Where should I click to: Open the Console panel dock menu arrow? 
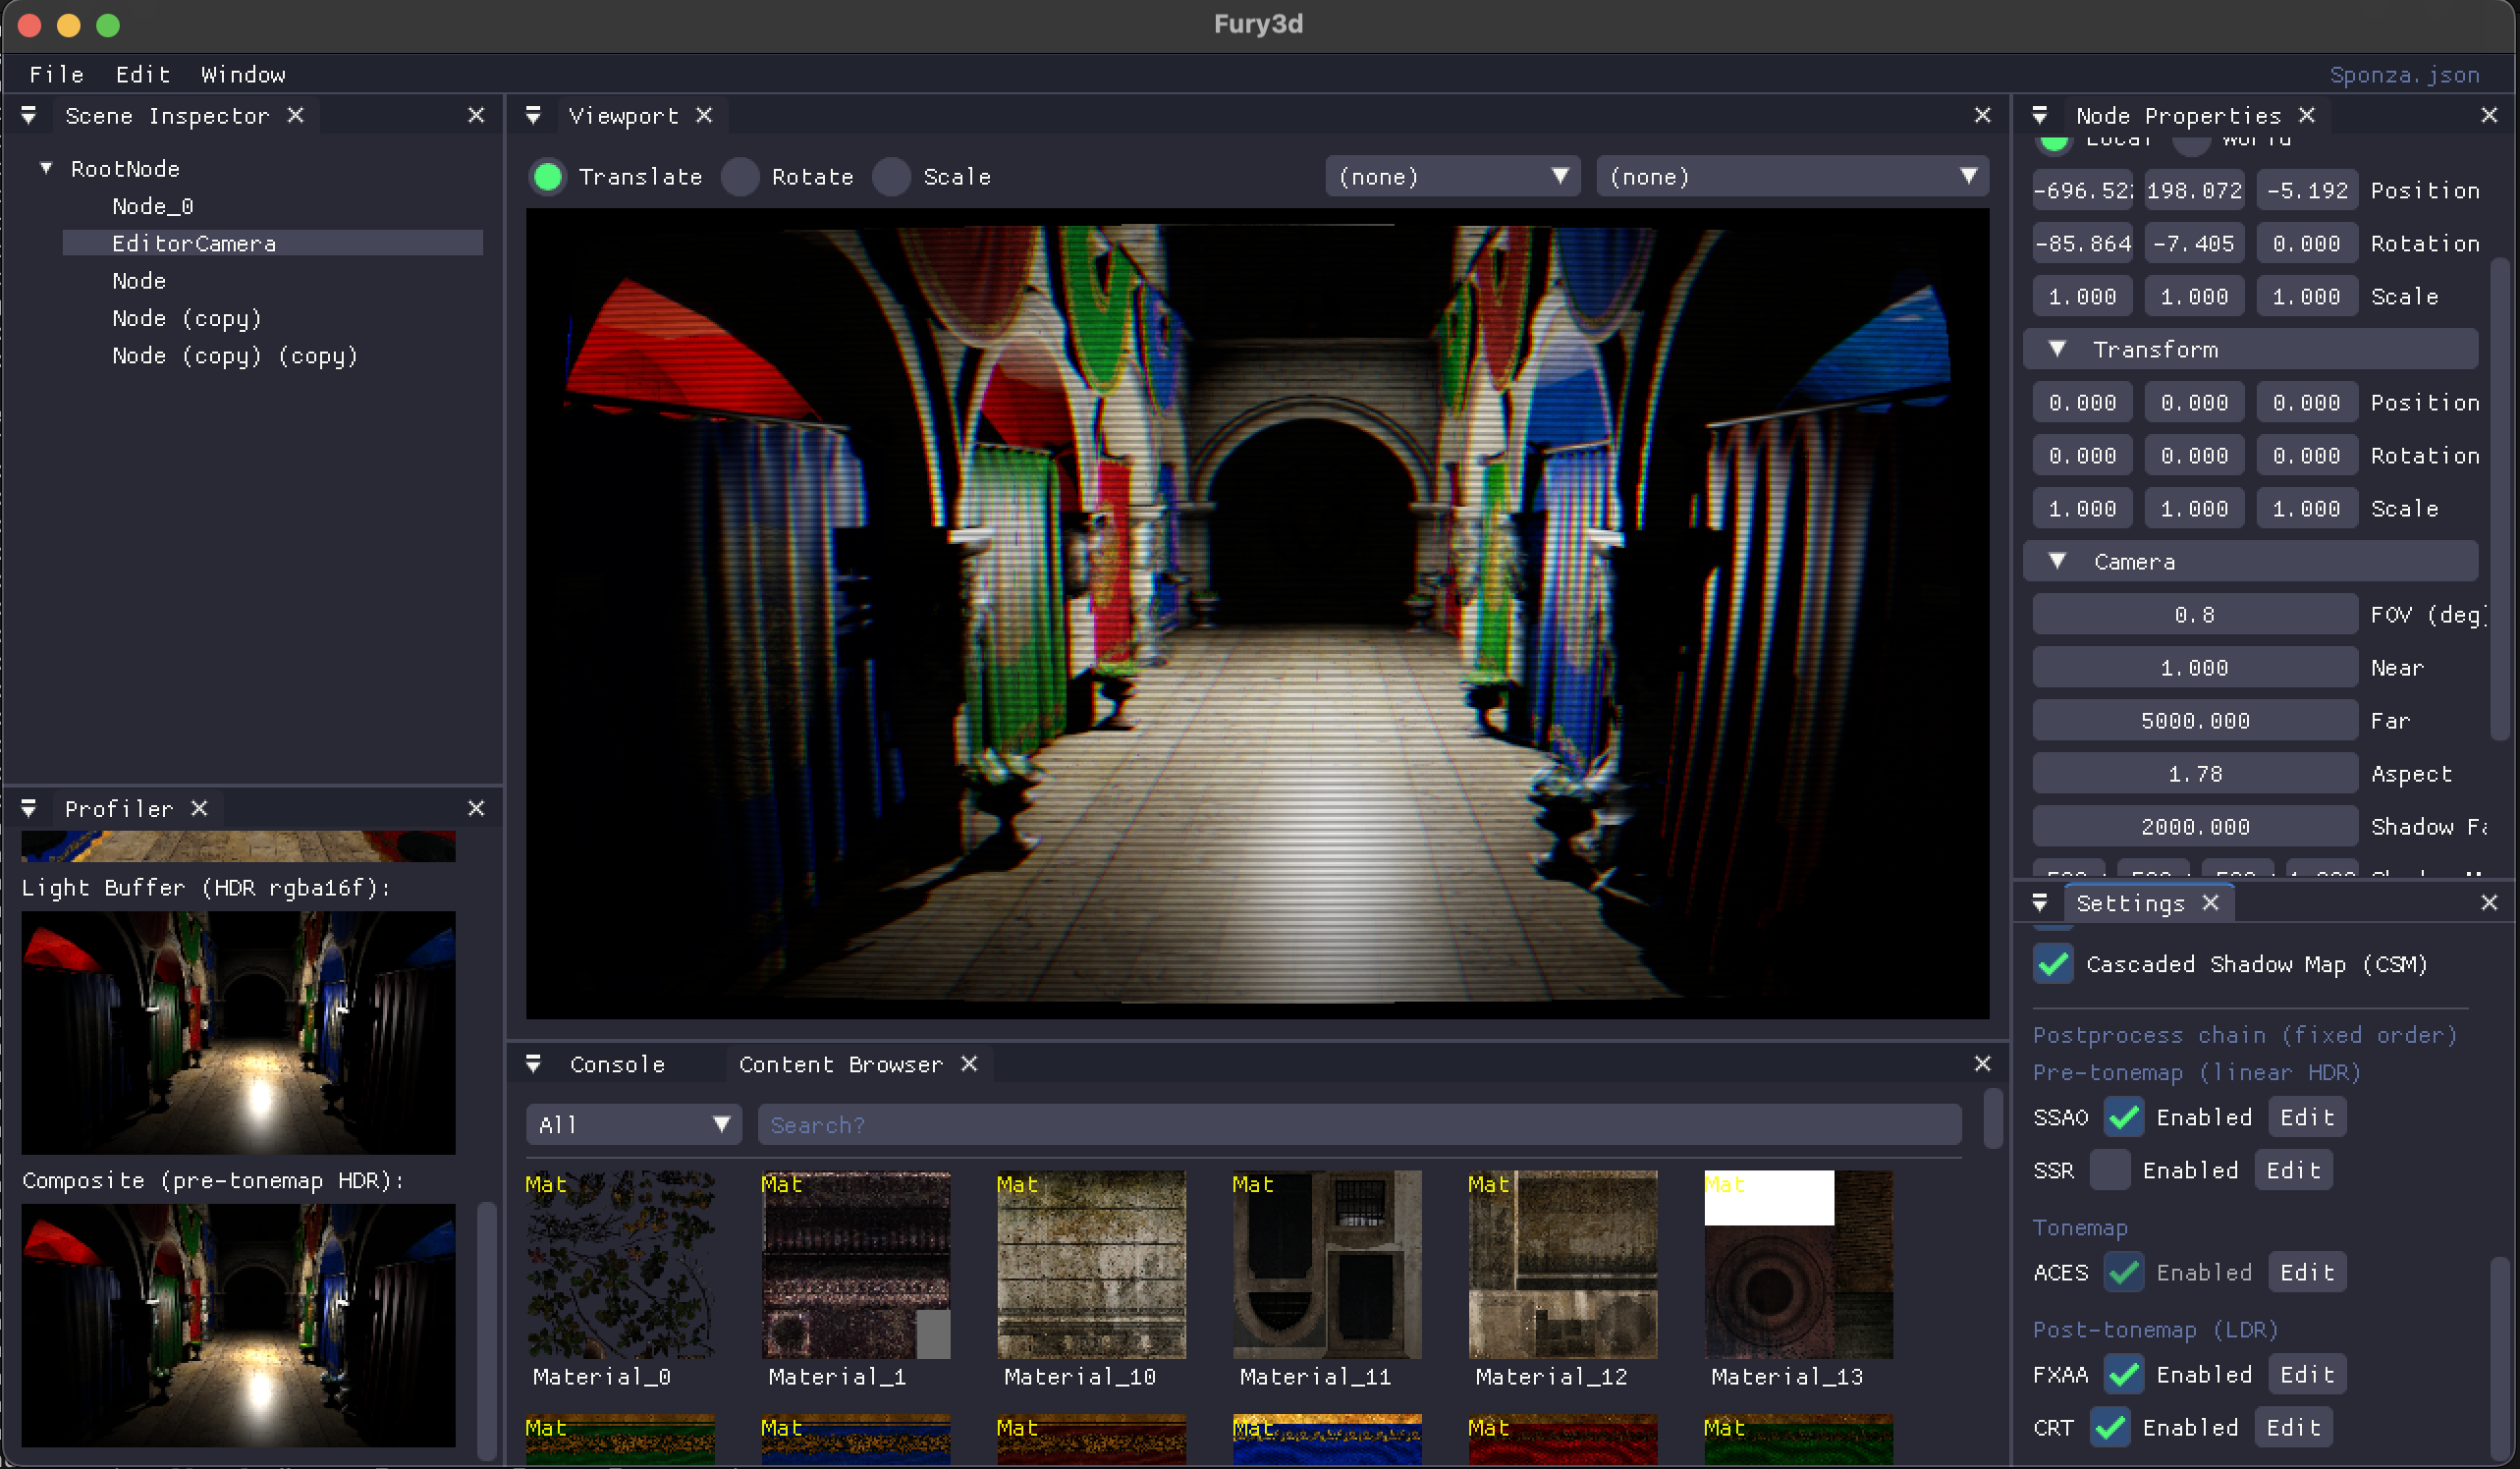534,1065
